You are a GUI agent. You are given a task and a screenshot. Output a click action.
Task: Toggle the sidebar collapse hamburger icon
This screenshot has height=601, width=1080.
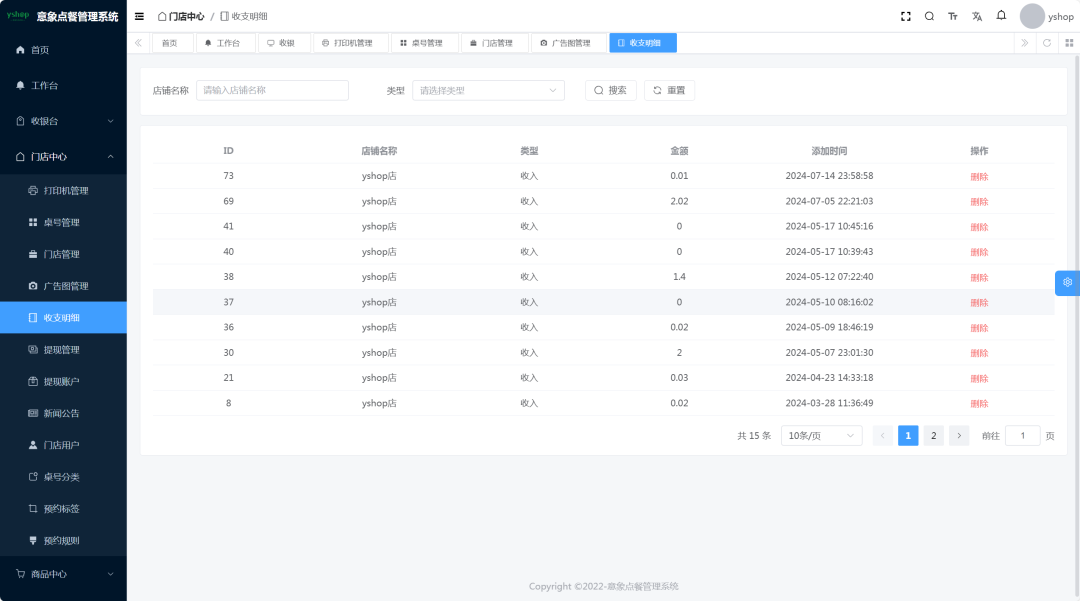point(139,16)
